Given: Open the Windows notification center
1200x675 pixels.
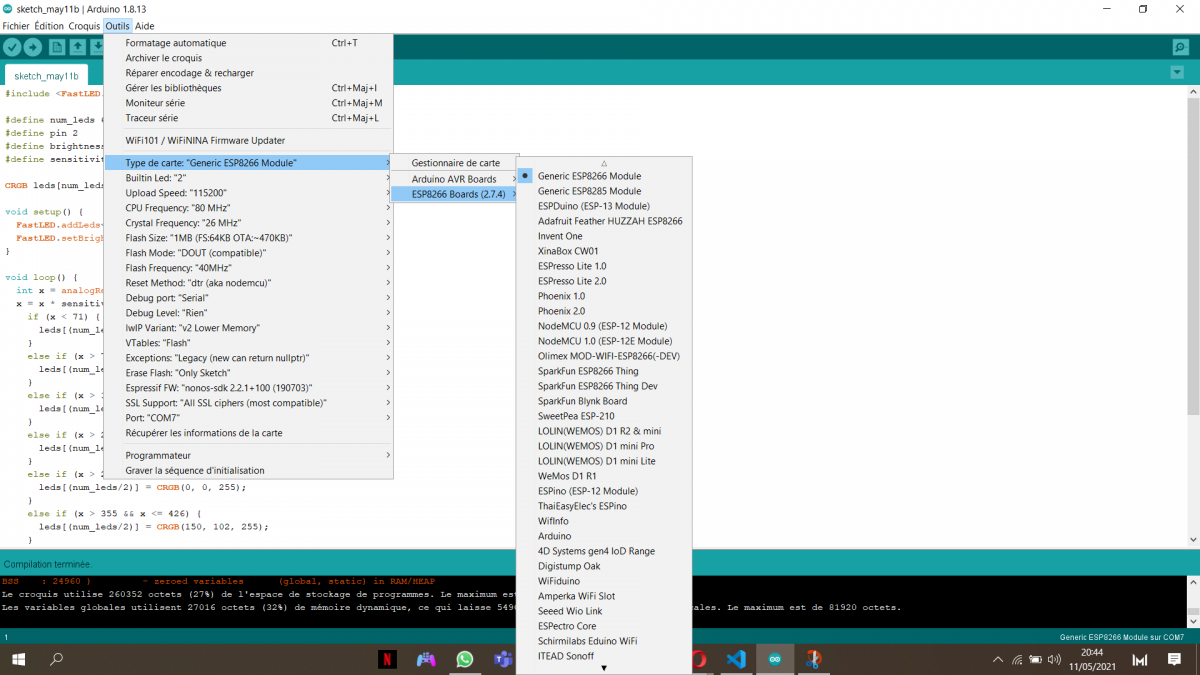Looking at the screenshot, I should [x=1176, y=660].
